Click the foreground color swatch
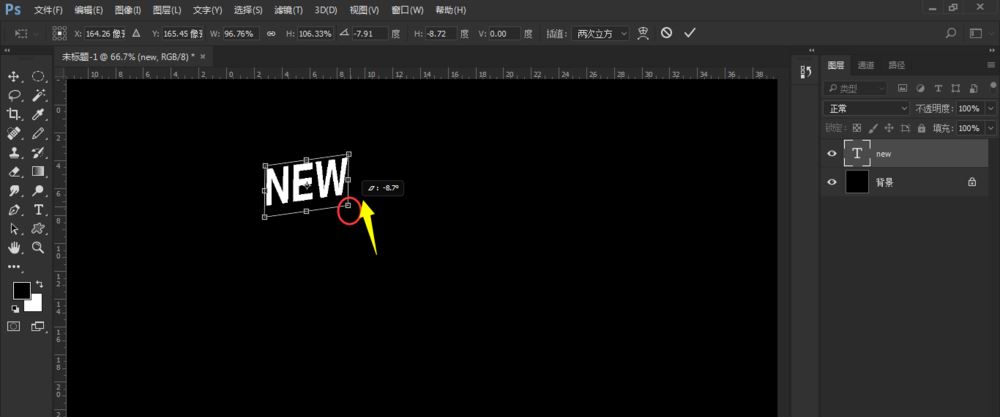Viewport: 1000px width, 417px height. (x=21, y=291)
